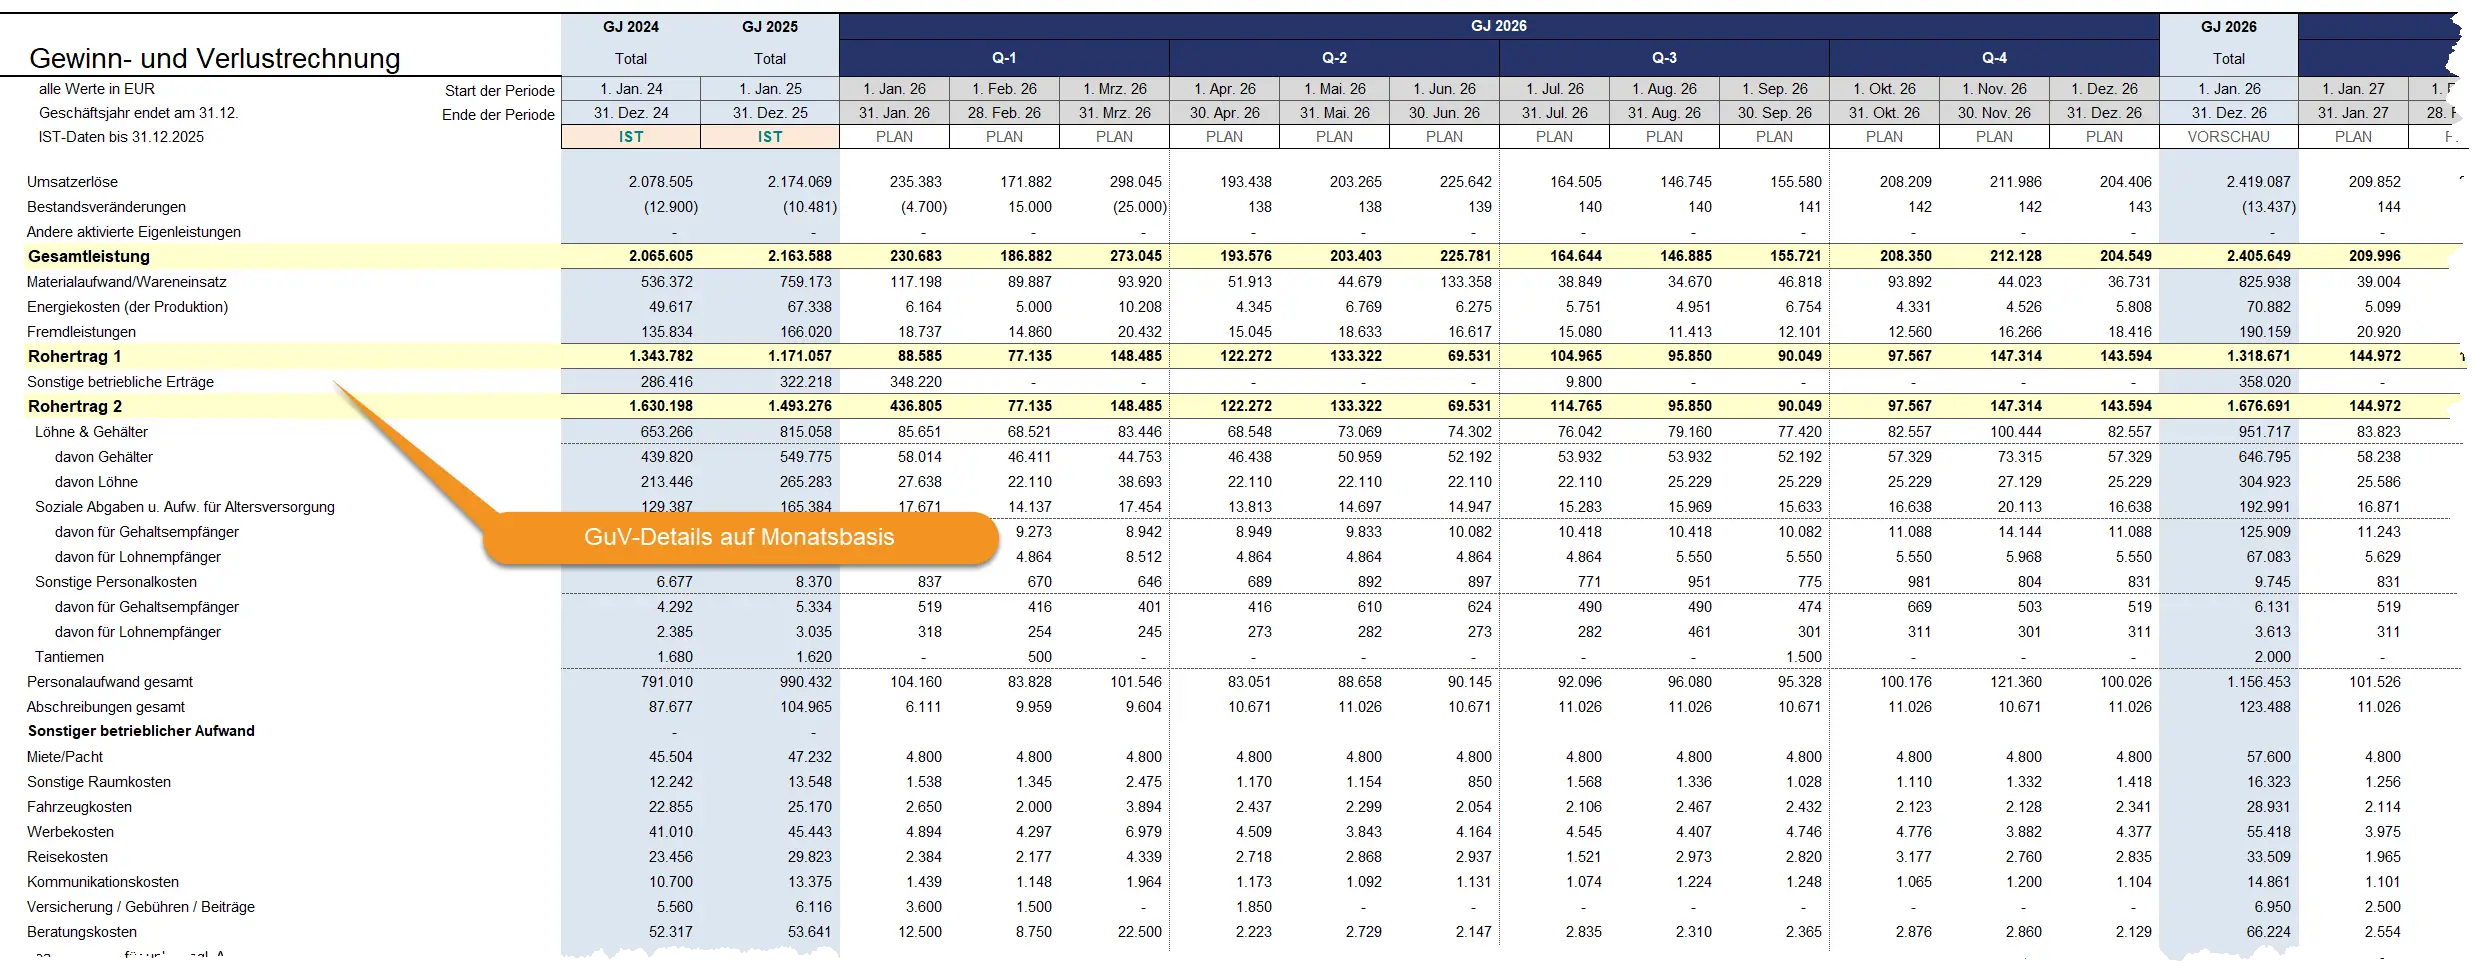Click the 1. Feb. 26 start date cell
The image size is (2476, 969).
tap(1003, 89)
